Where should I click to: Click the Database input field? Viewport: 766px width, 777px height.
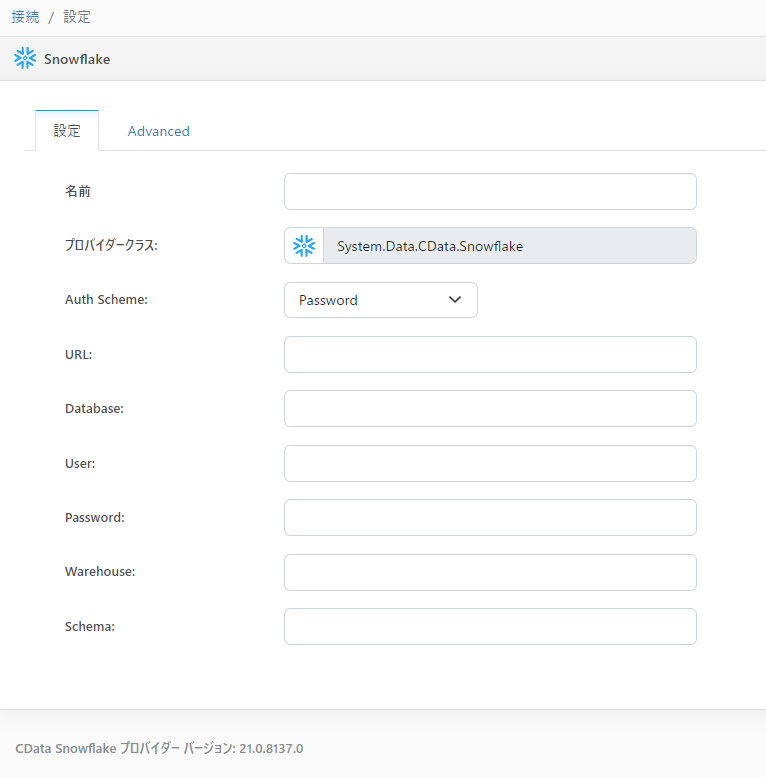[490, 408]
